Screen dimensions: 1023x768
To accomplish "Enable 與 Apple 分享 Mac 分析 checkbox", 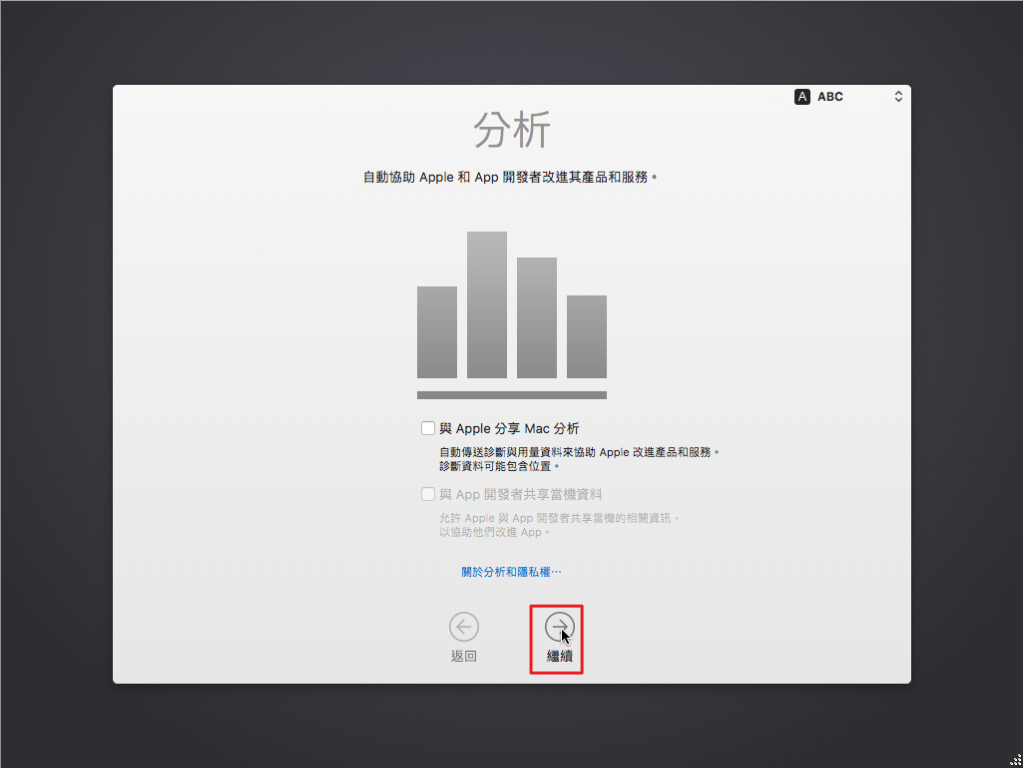I will (428, 428).
